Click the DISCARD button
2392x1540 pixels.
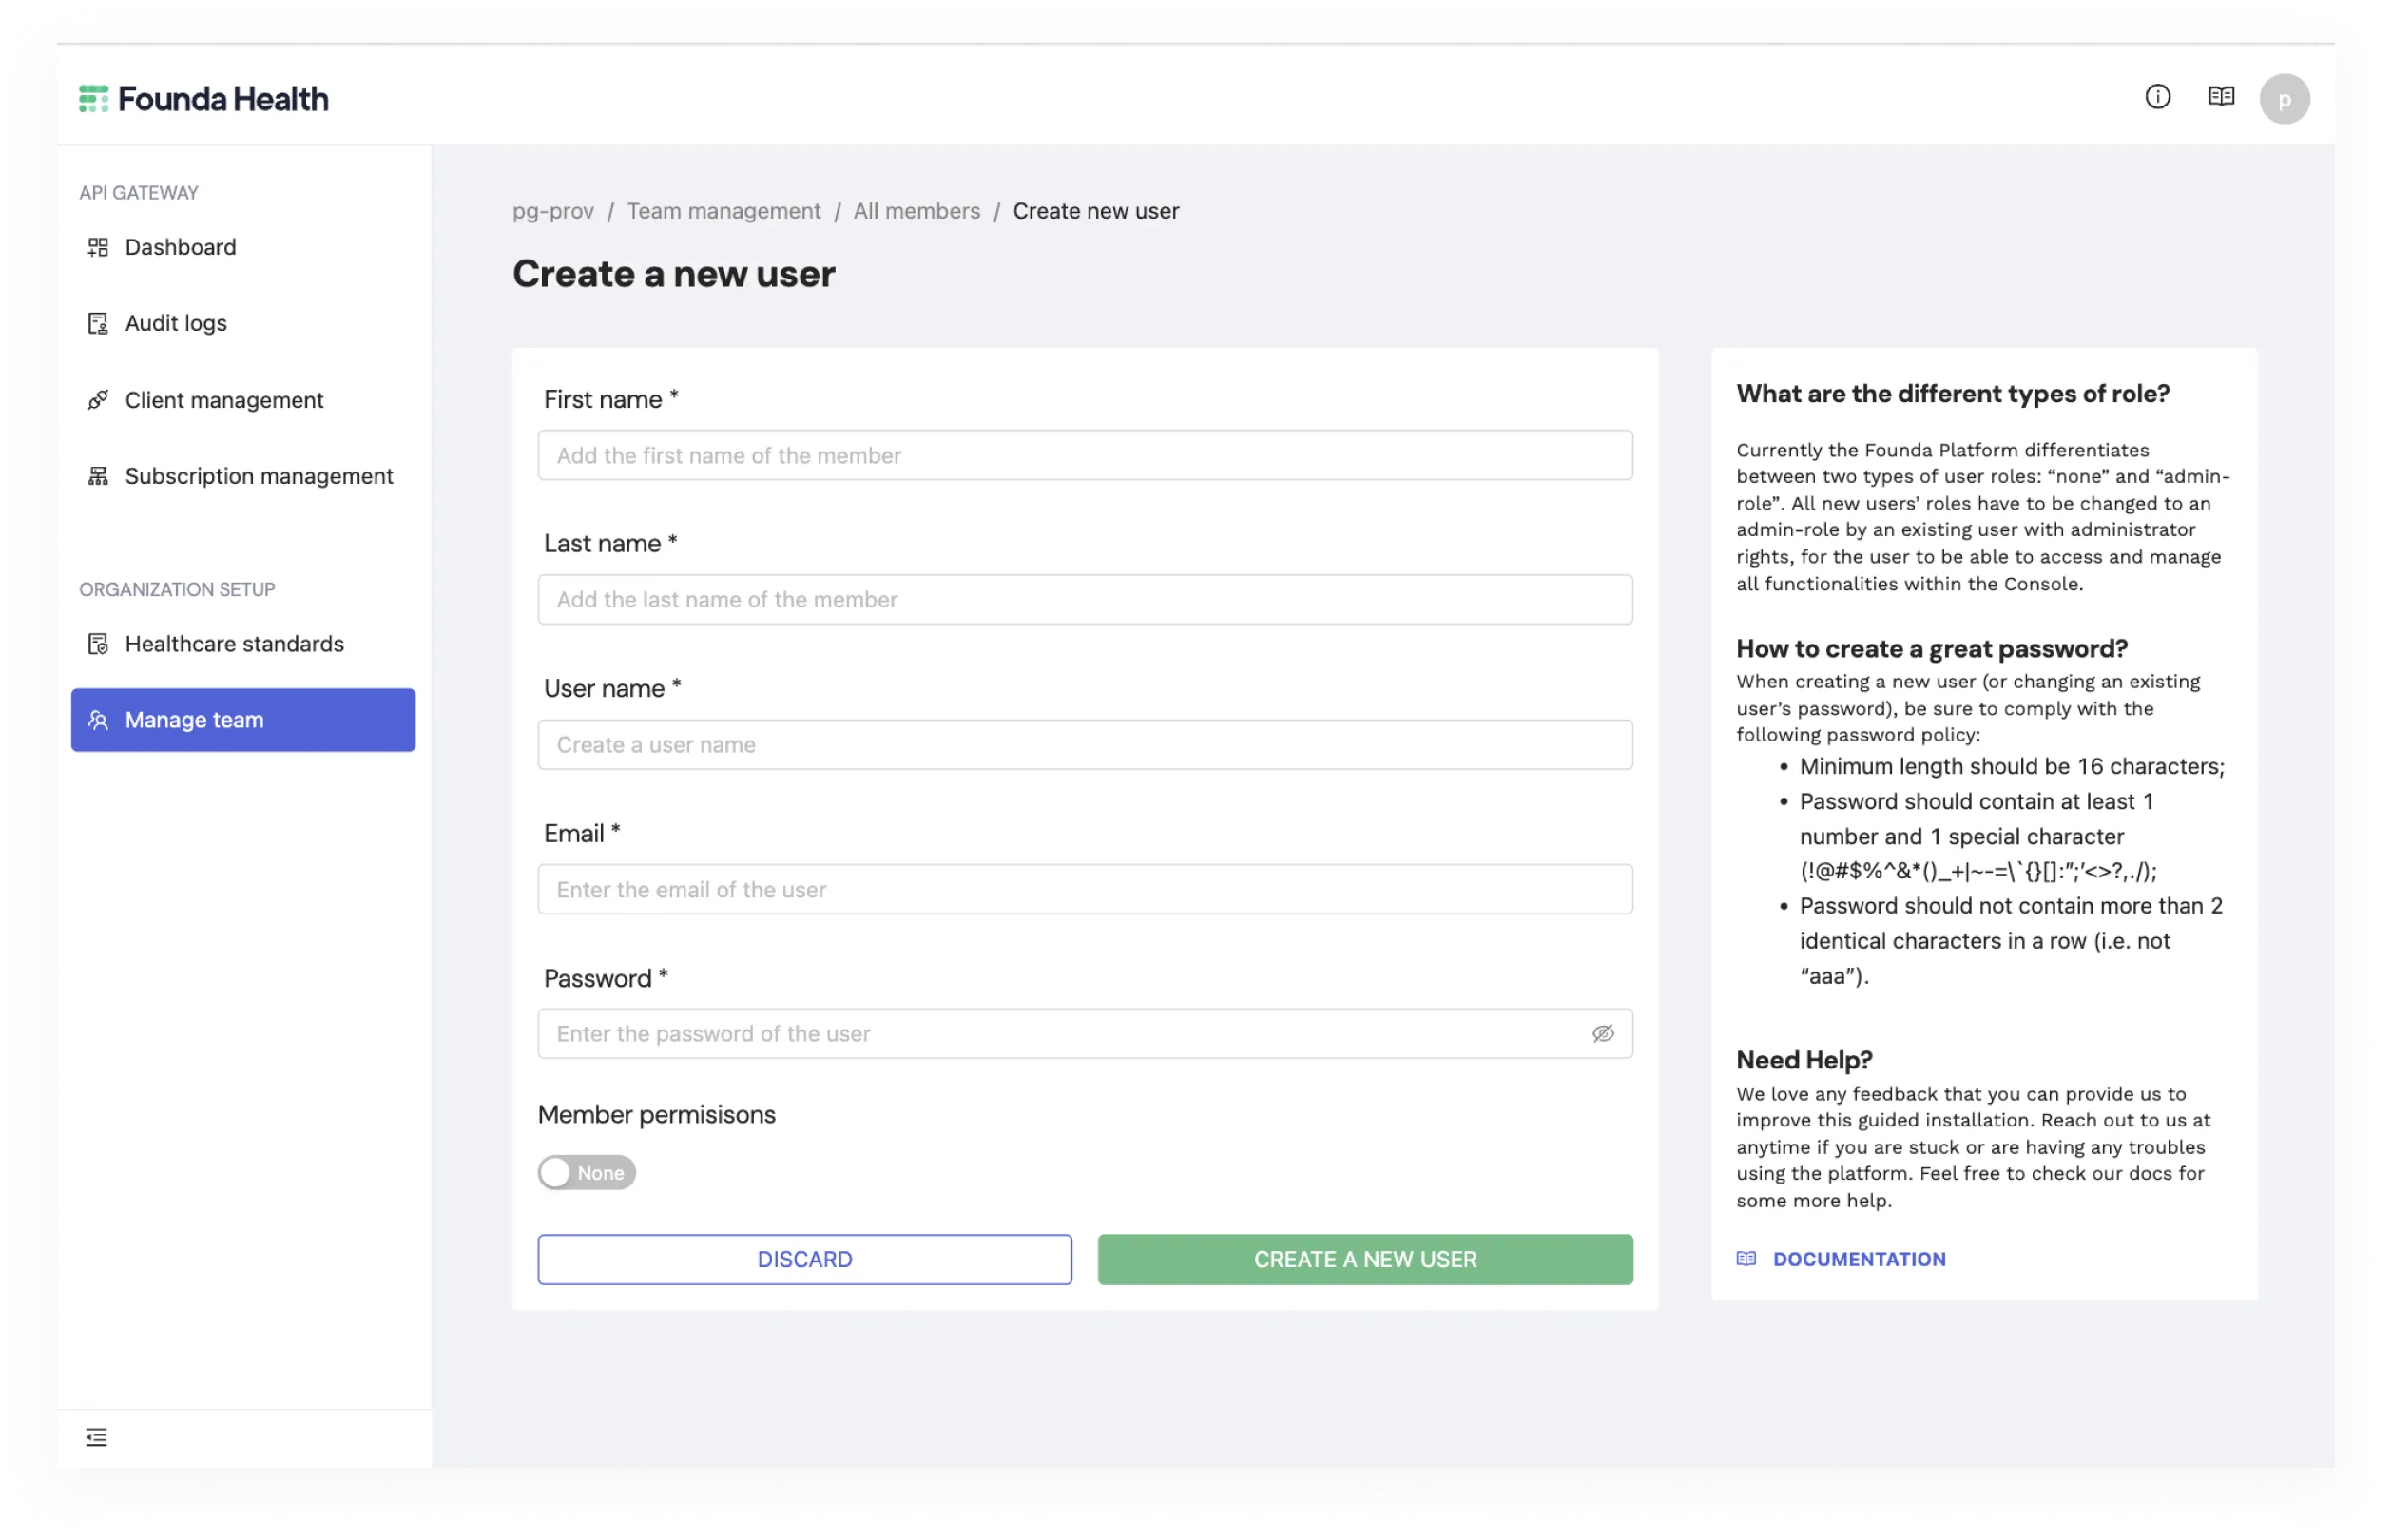804,1259
